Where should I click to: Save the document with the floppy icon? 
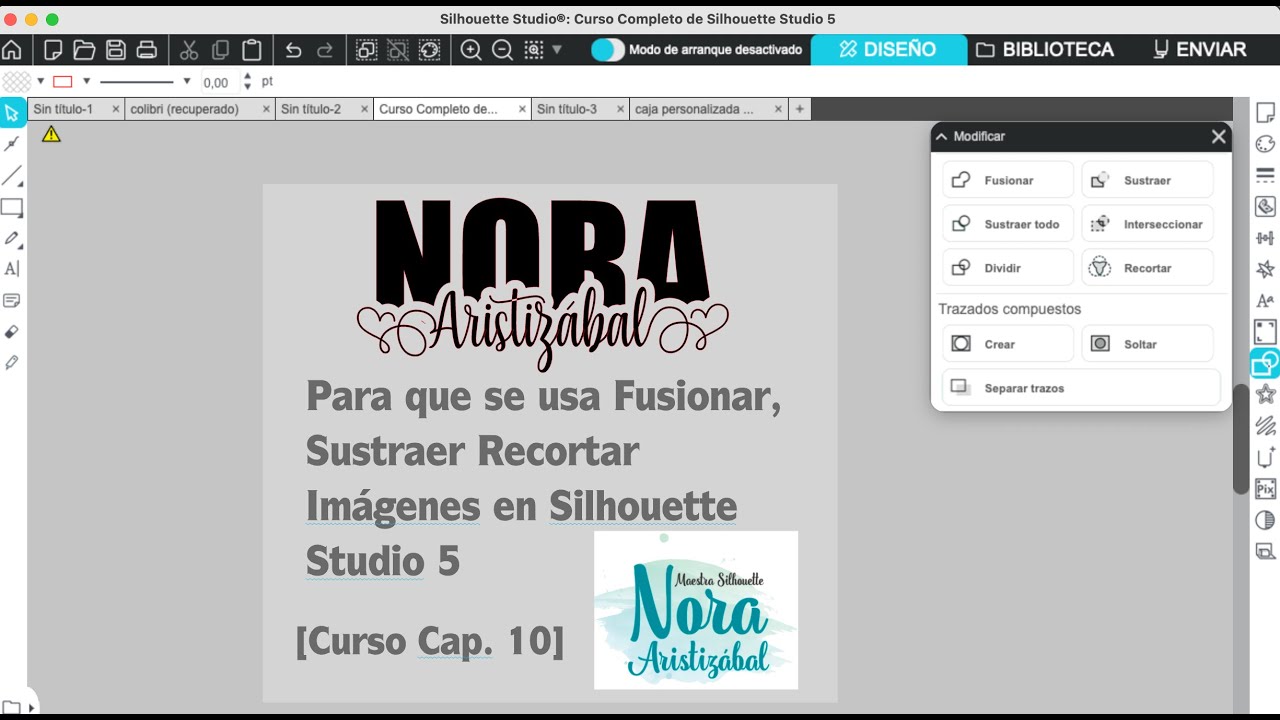[x=115, y=49]
